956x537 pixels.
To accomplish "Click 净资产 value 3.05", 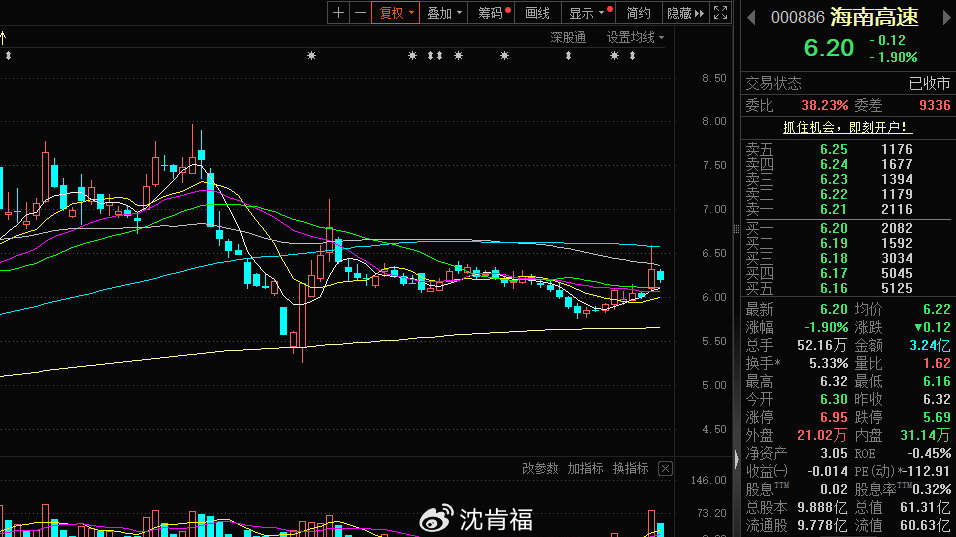I will pyautogui.click(x=833, y=453).
